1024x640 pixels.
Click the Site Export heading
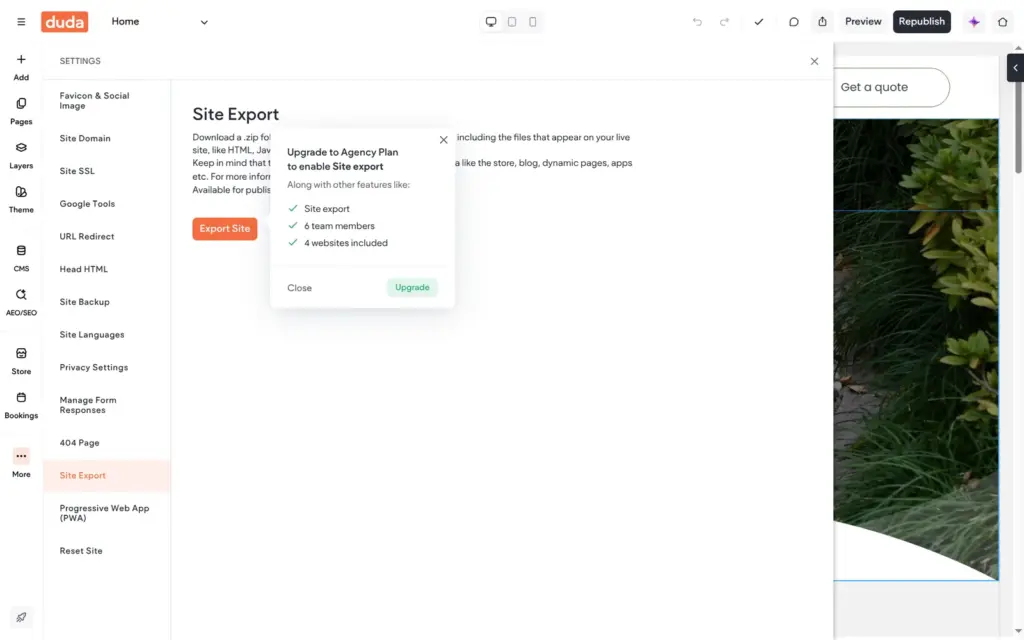tap(236, 114)
